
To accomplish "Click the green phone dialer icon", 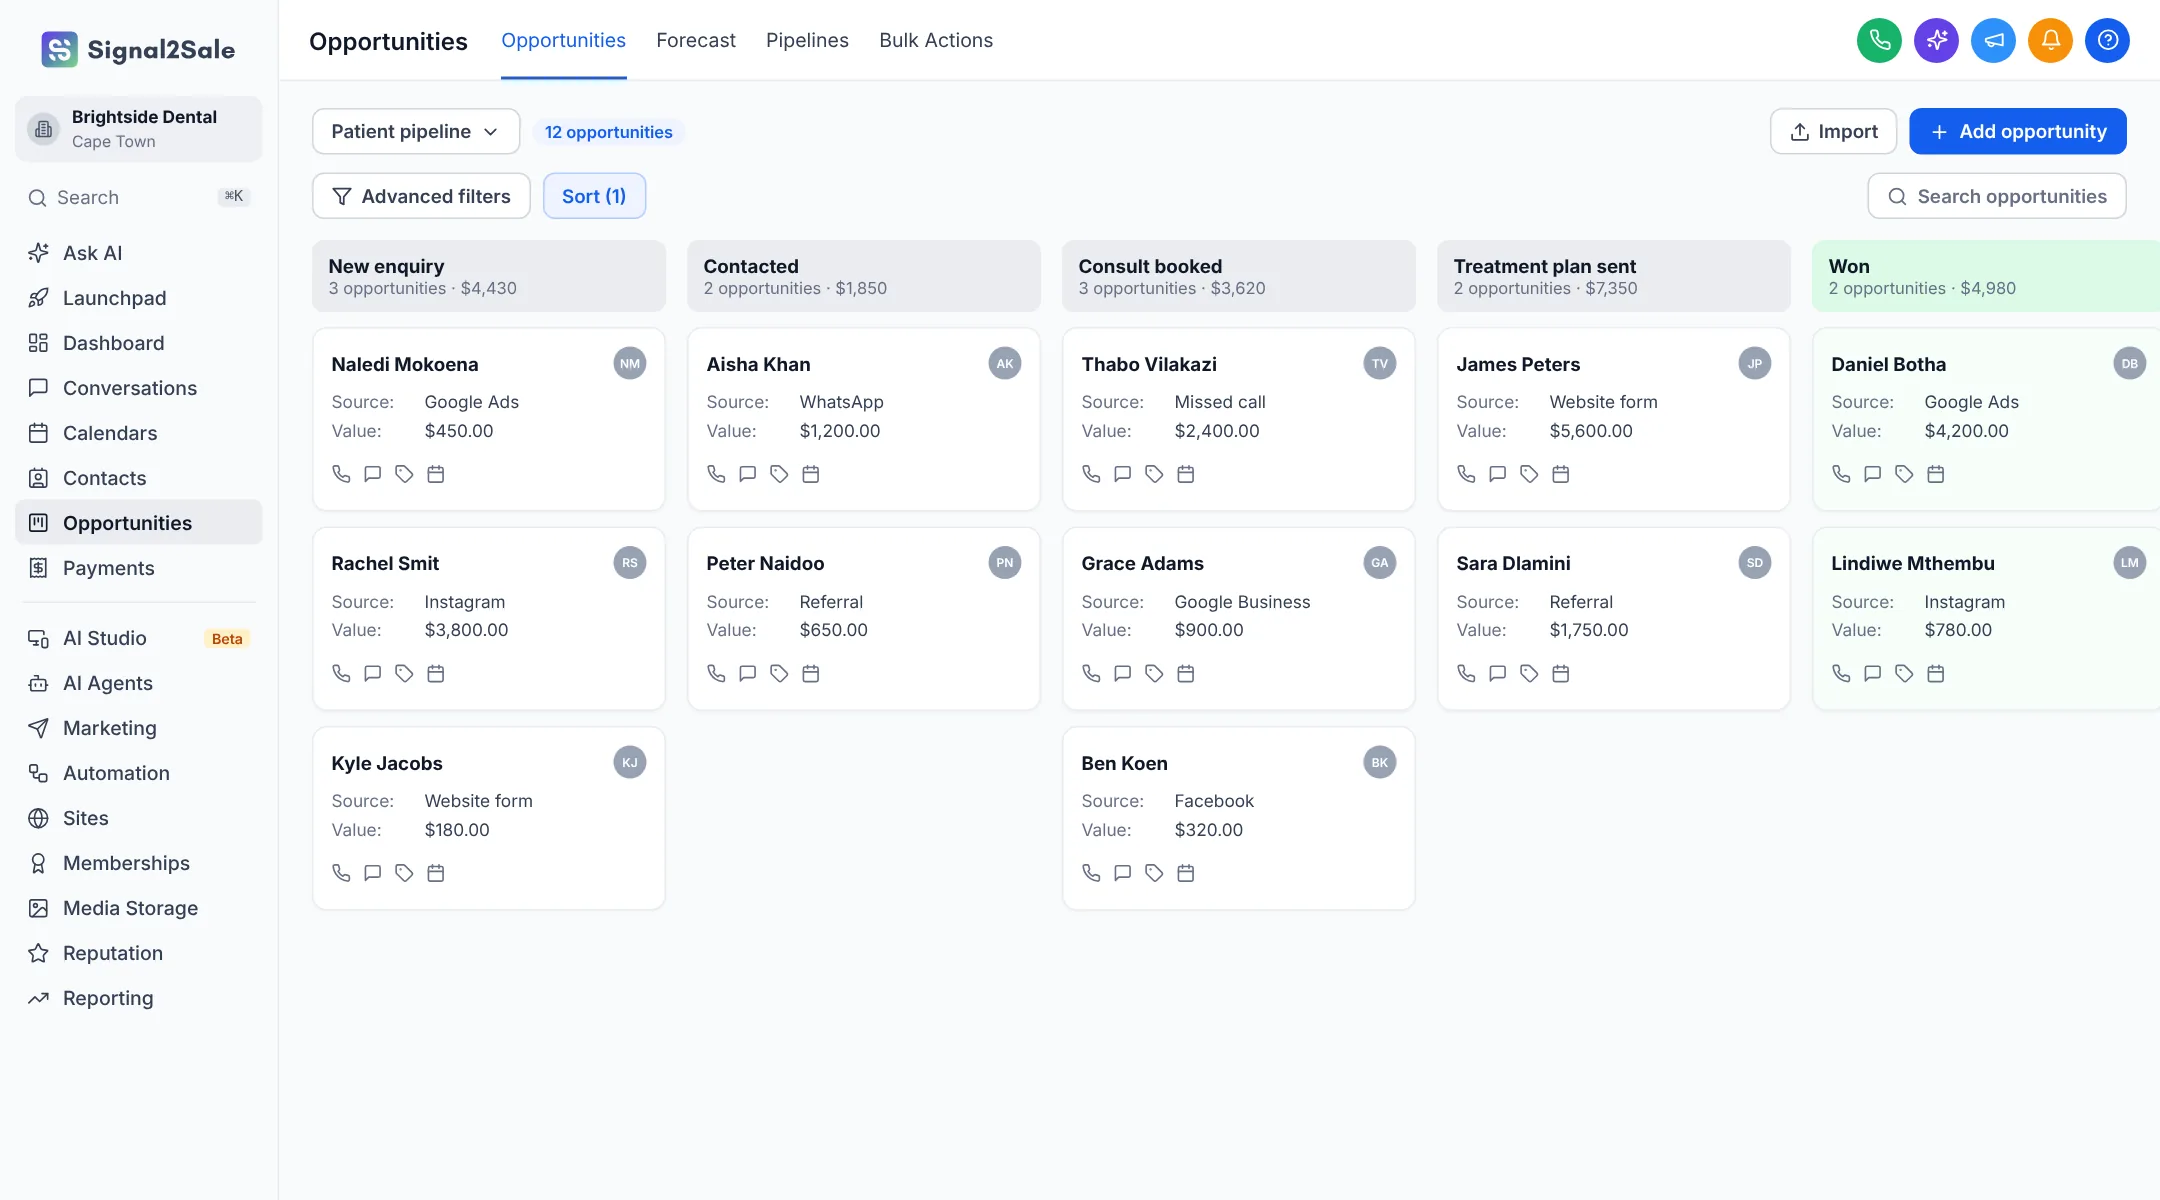I will (x=1879, y=40).
